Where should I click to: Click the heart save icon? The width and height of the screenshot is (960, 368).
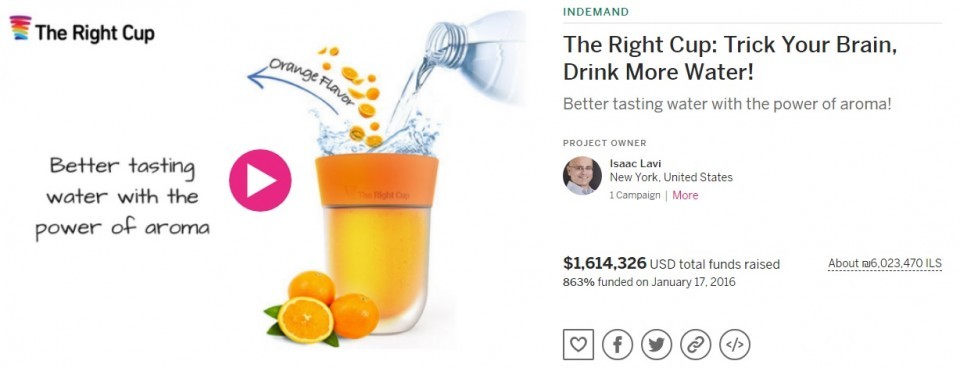tap(578, 345)
